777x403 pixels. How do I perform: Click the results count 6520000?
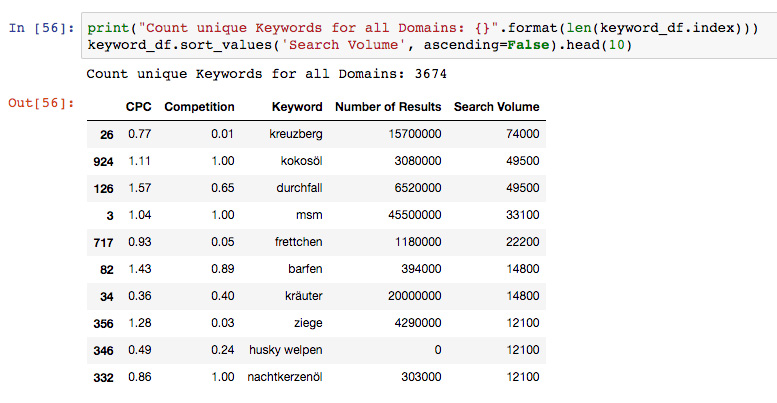418,188
